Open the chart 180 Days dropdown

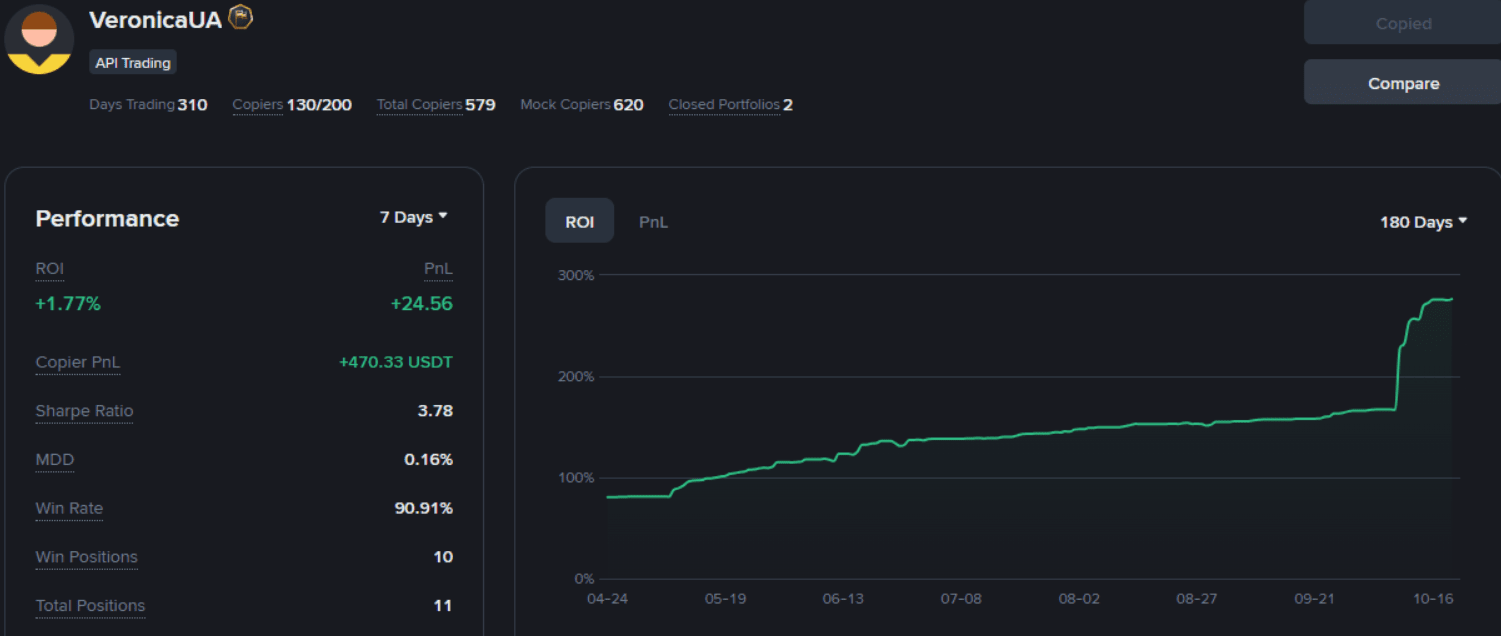click(1422, 222)
